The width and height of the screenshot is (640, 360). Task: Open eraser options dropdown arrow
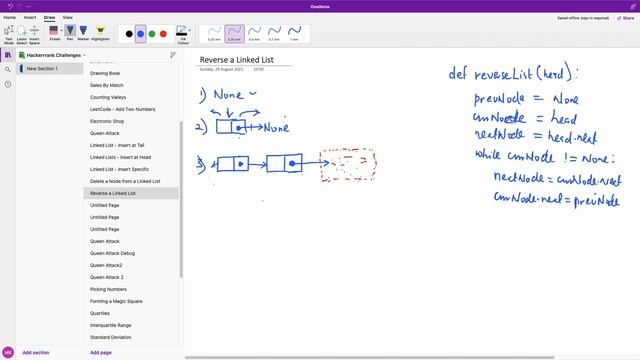point(62,30)
